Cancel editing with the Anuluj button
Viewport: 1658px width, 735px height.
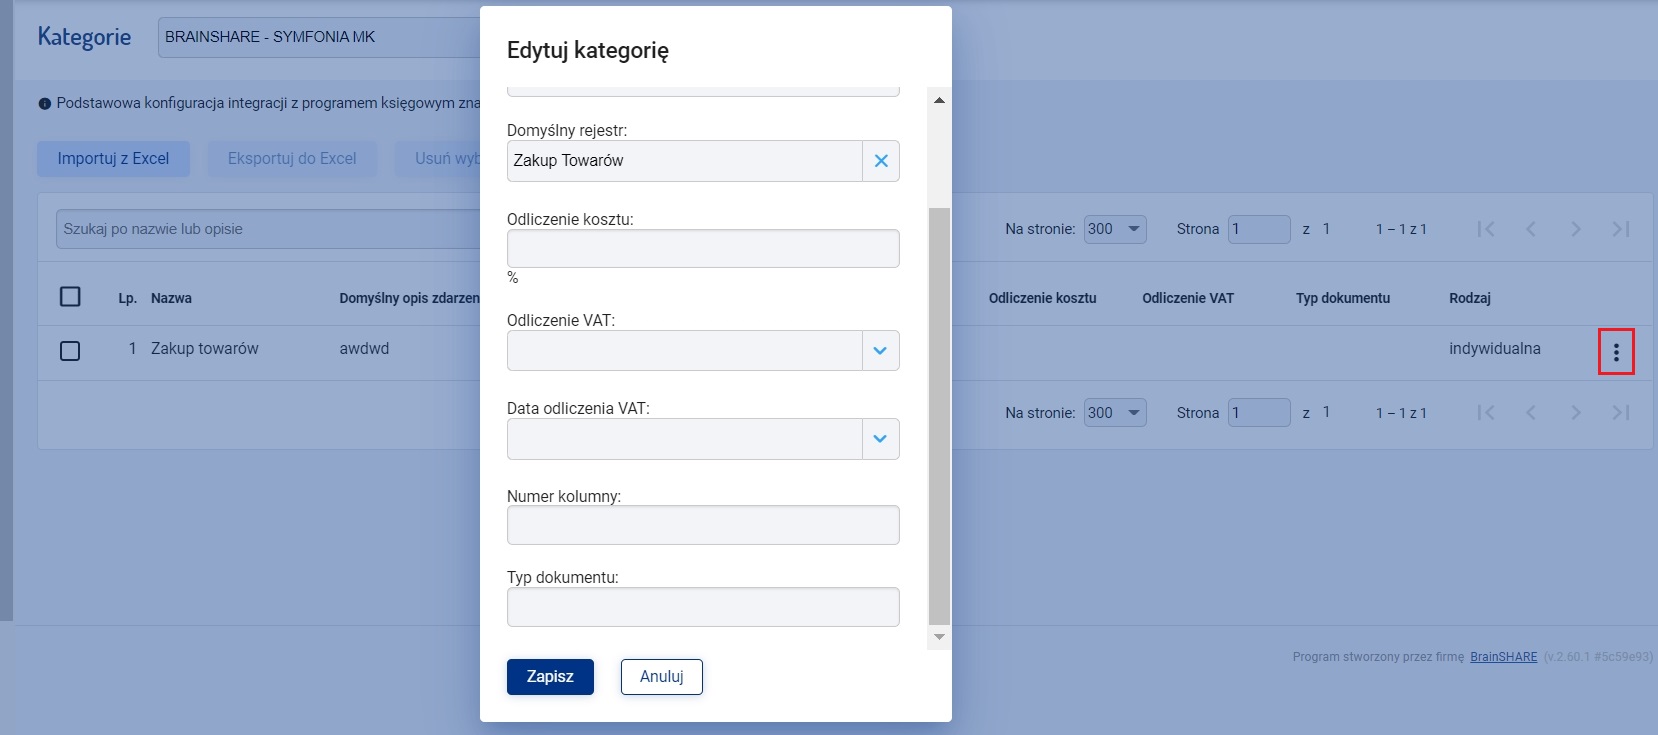[x=662, y=677]
